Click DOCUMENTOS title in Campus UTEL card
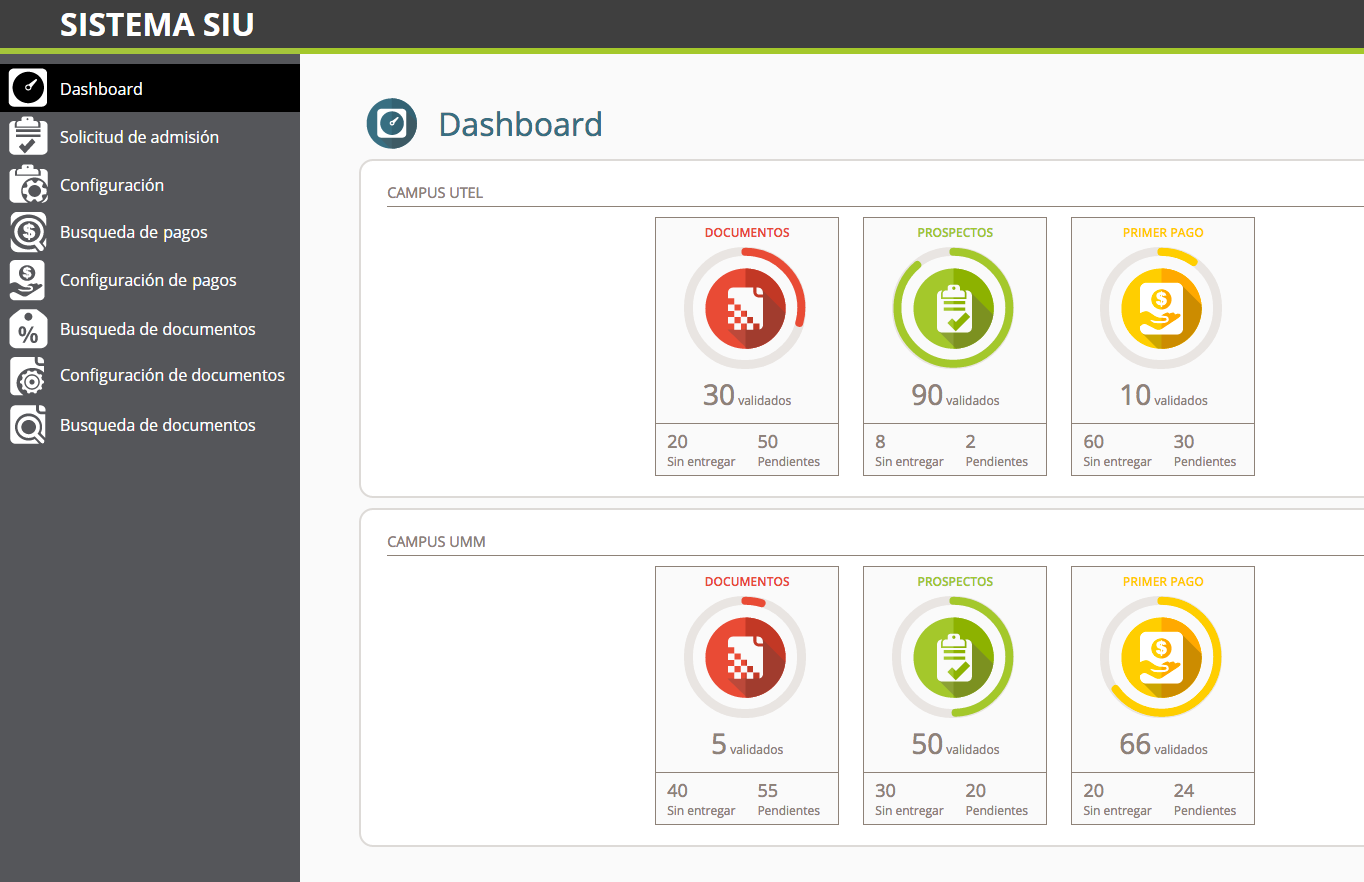This screenshot has width=1364, height=882. pos(747,232)
